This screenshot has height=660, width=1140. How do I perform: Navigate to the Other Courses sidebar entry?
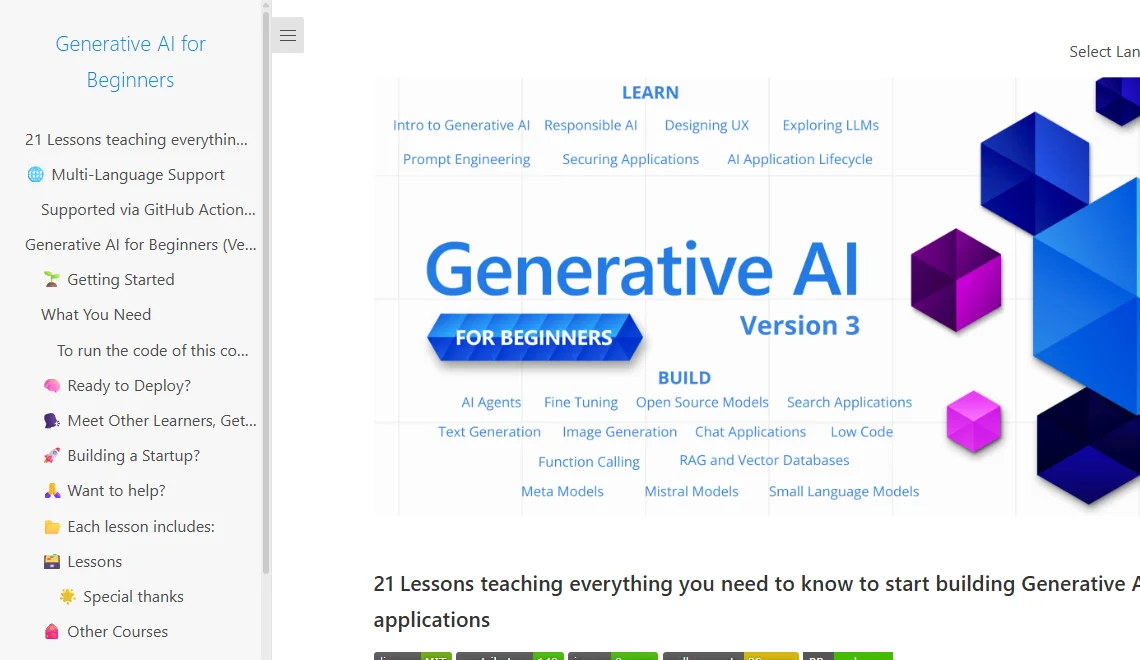pos(106,632)
